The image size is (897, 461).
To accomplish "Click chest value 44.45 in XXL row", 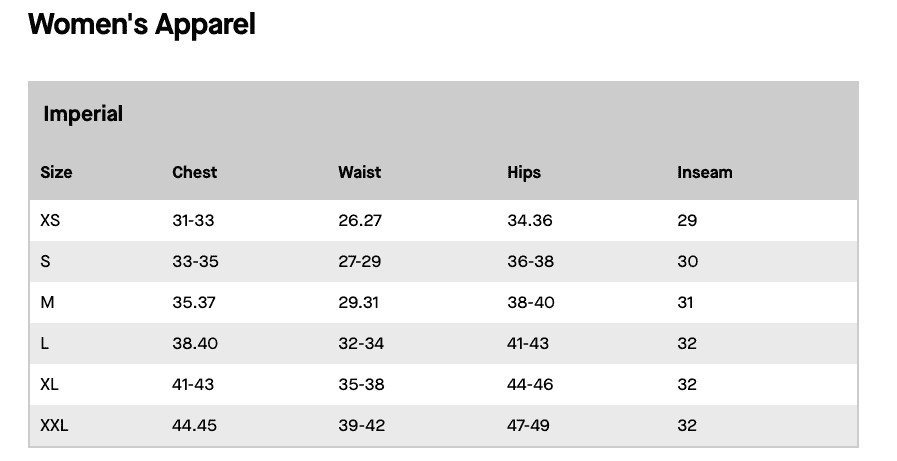I will point(195,425).
